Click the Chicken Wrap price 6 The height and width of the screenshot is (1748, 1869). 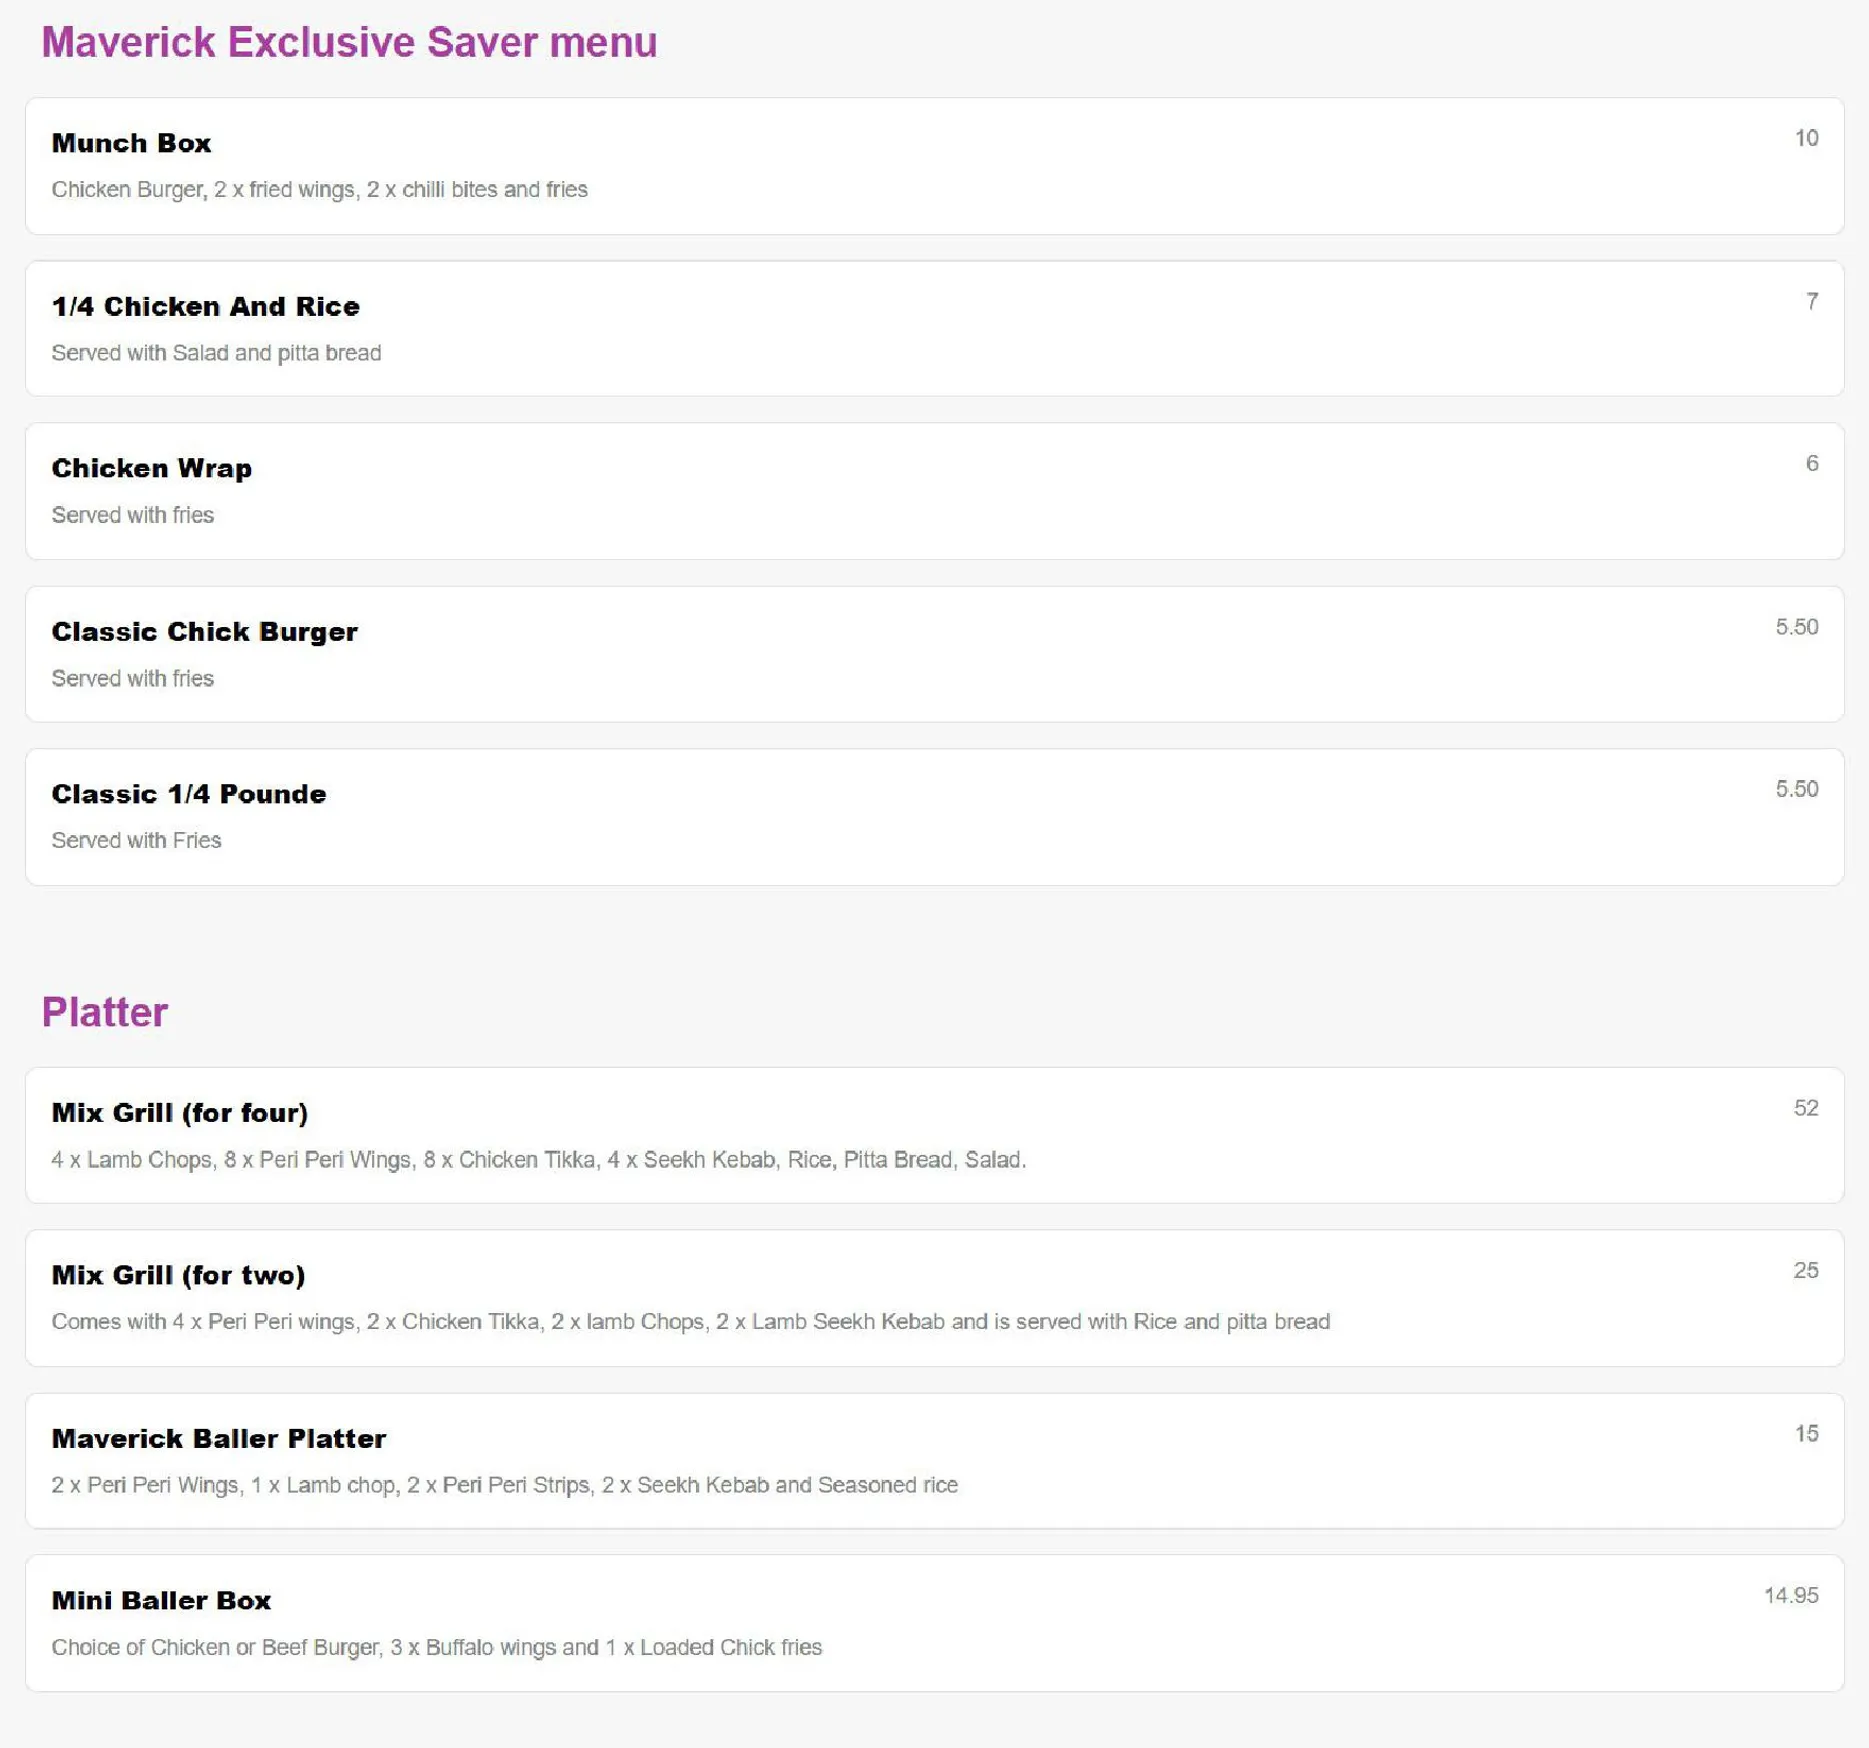tap(1812, 463)
